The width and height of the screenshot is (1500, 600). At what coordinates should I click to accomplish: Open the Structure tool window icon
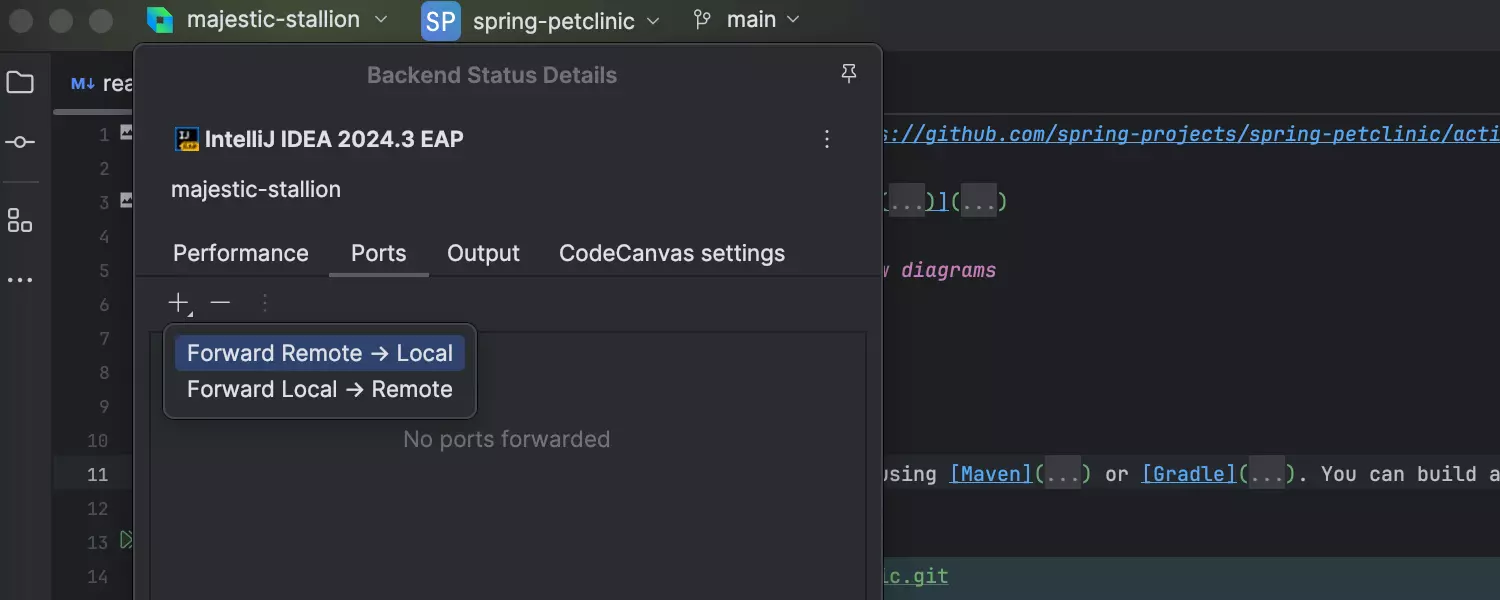coord(20,221)
